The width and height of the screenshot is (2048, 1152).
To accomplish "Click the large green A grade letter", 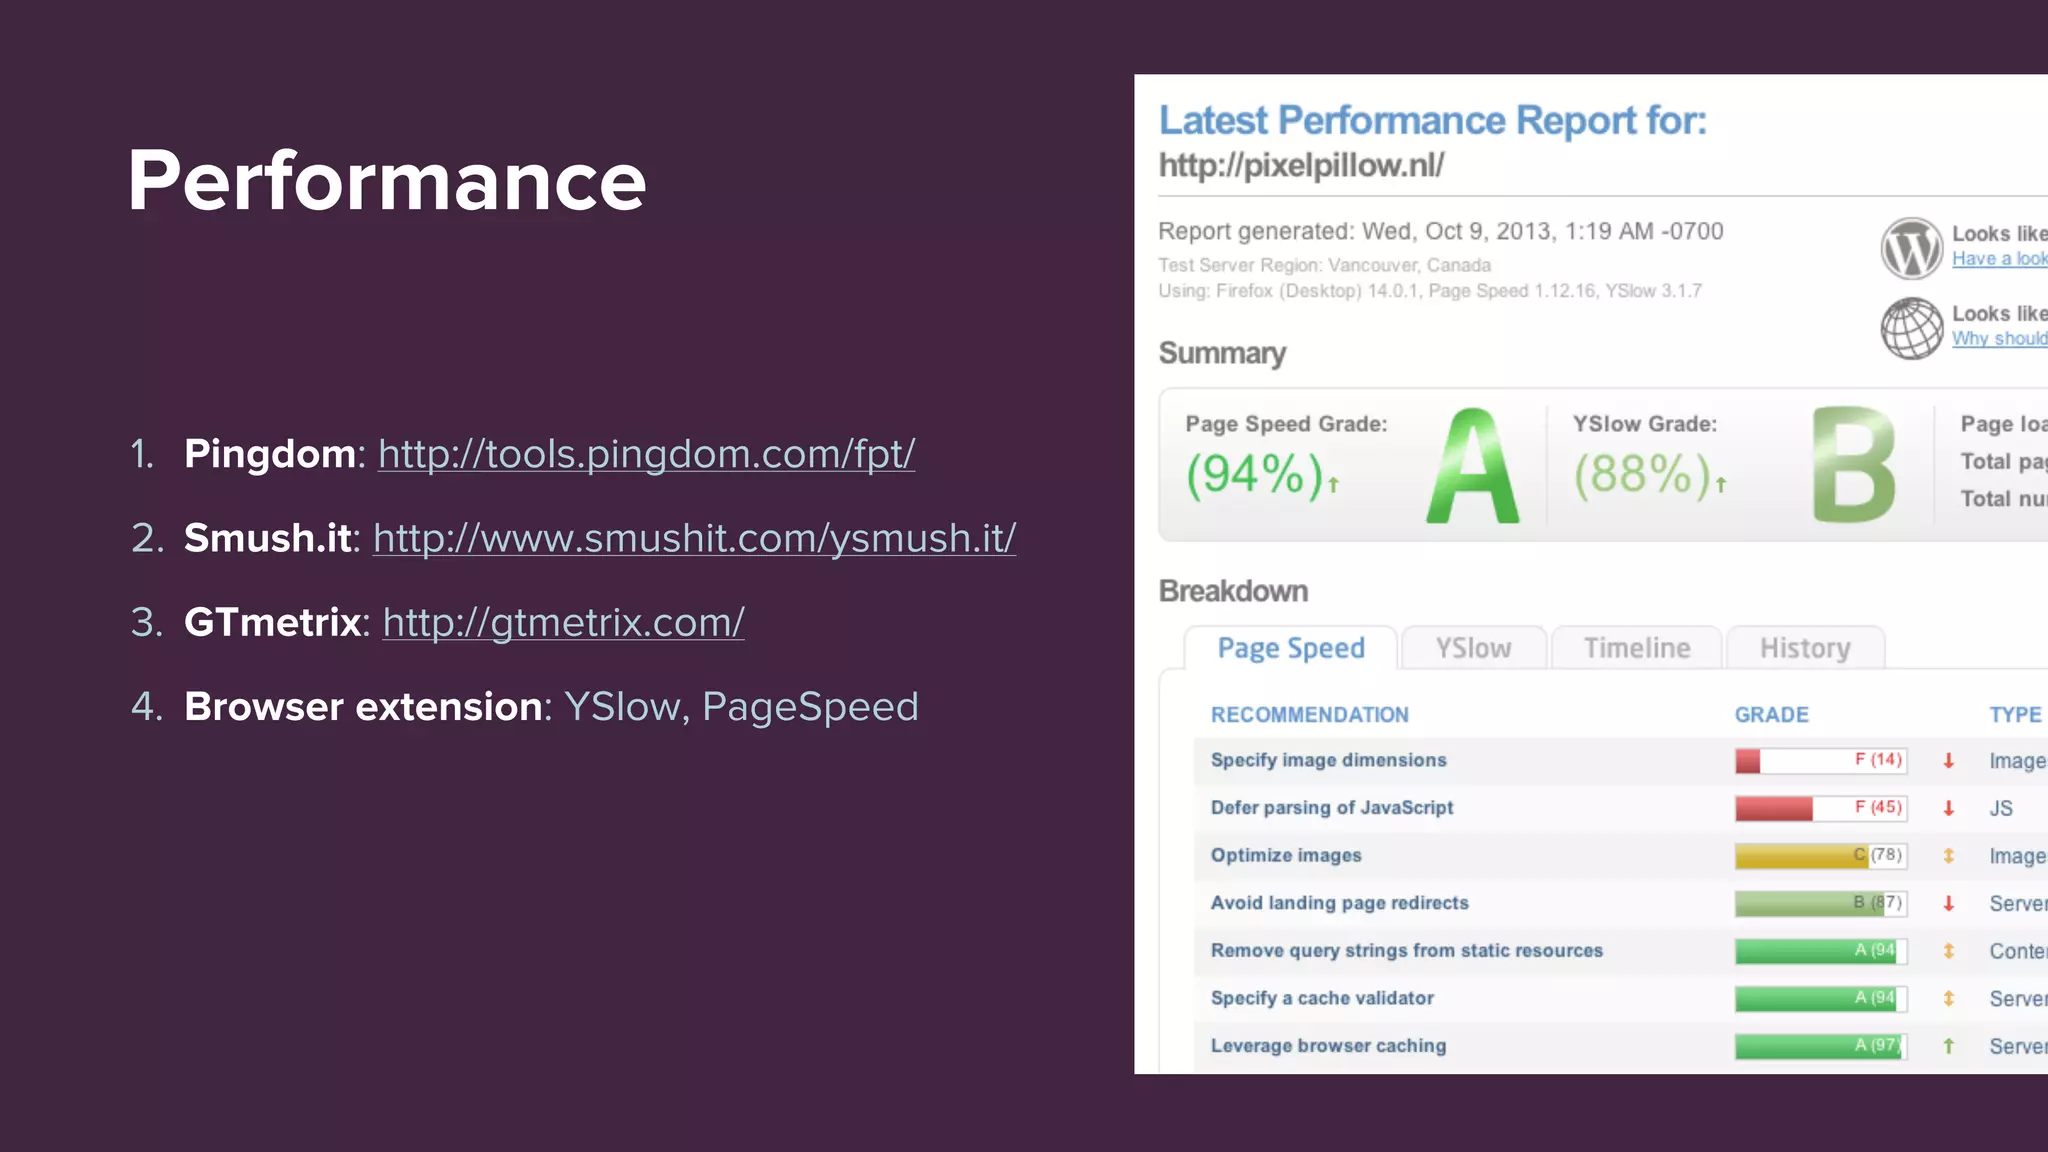I will 1472,465.
